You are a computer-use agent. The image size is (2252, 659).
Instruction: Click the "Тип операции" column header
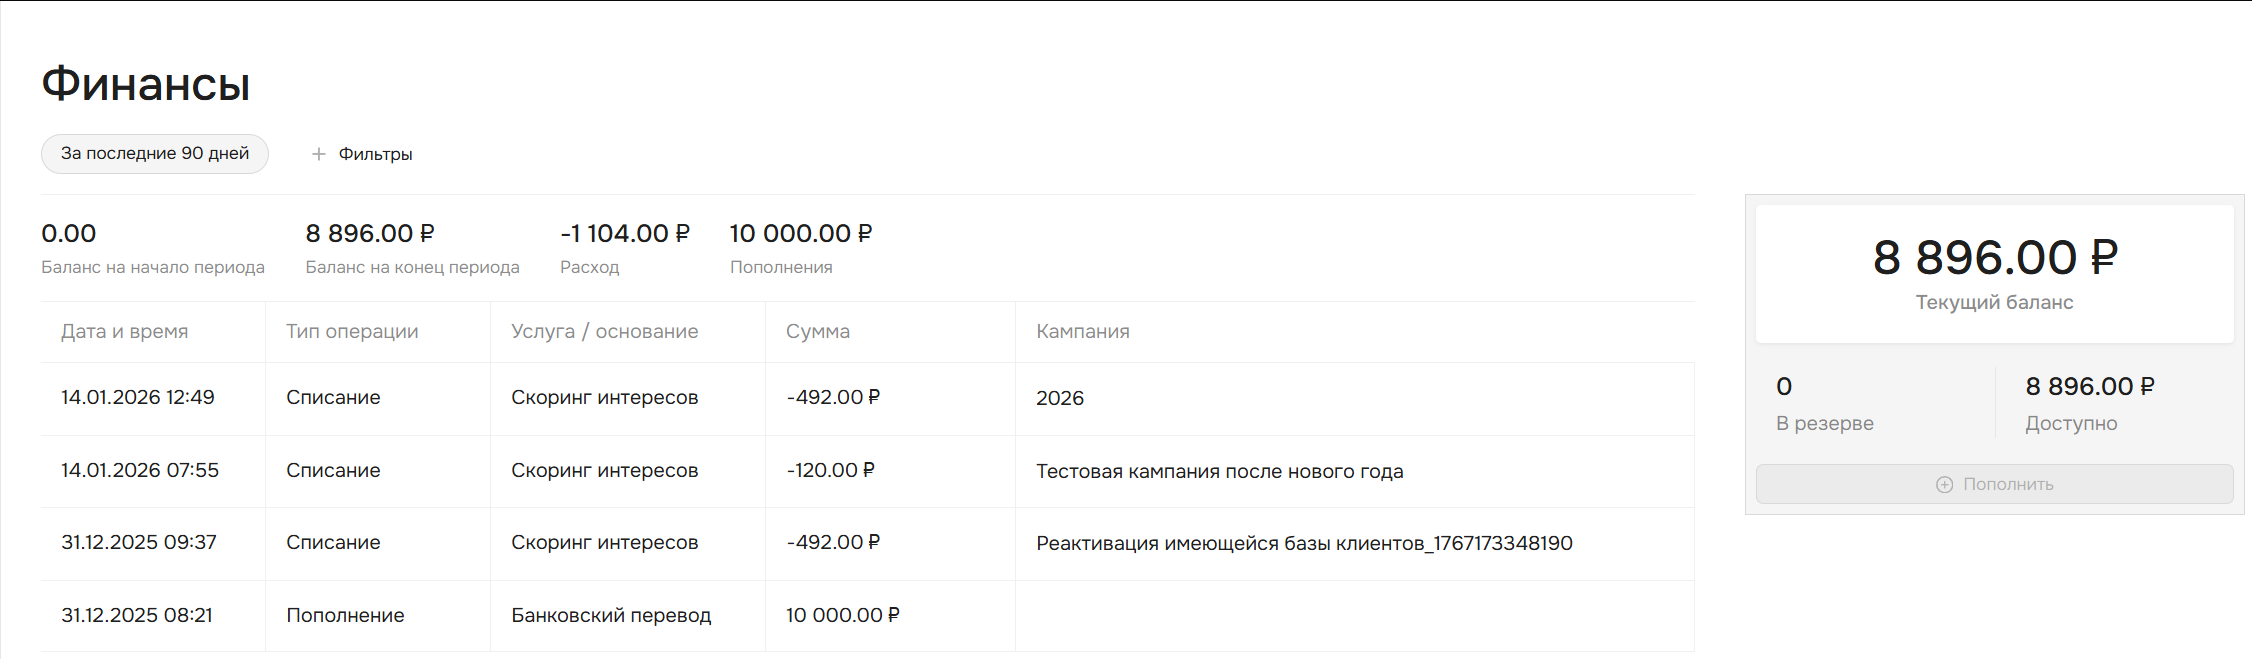tap(352, 332)
